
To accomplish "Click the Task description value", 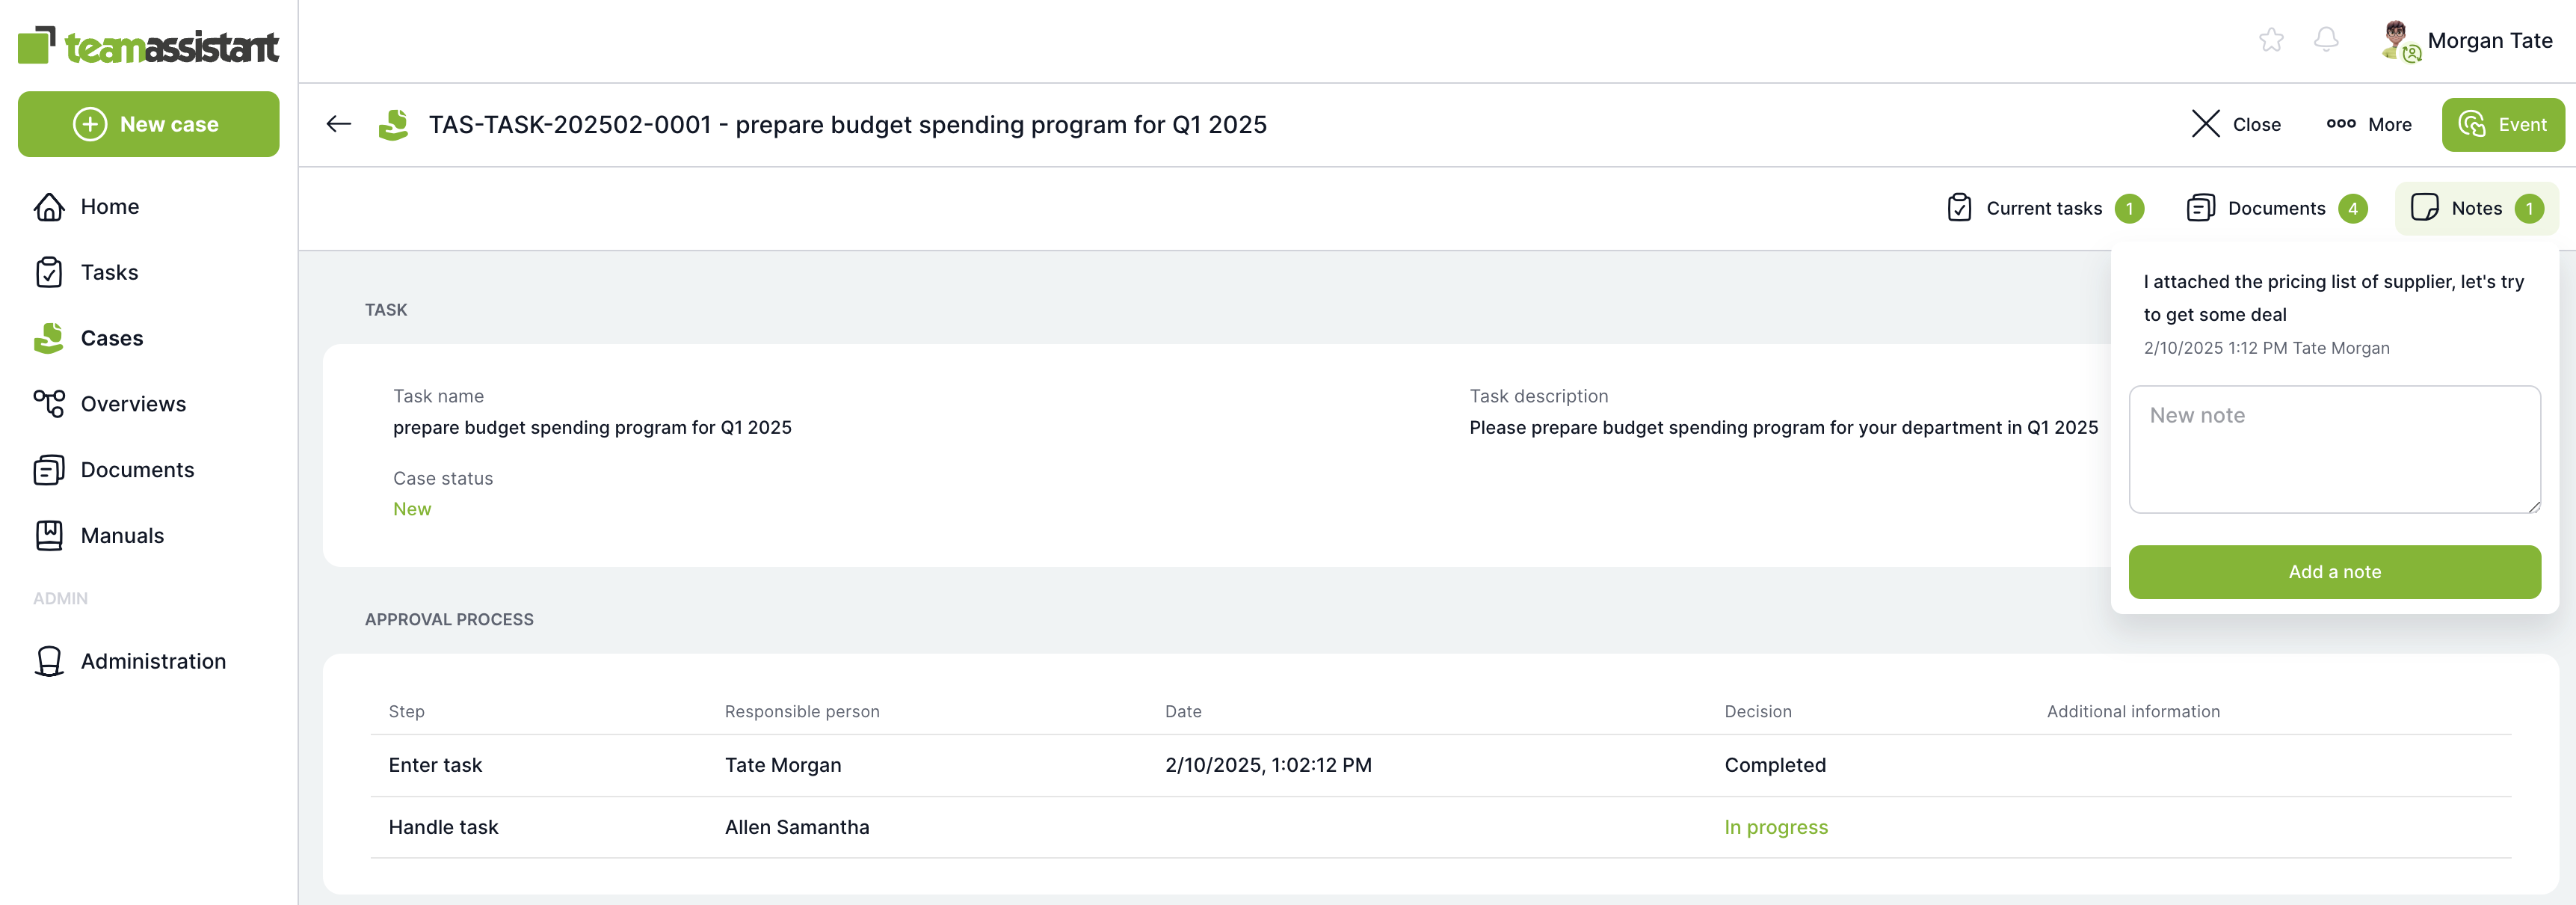I will [x=1783, y=428].
